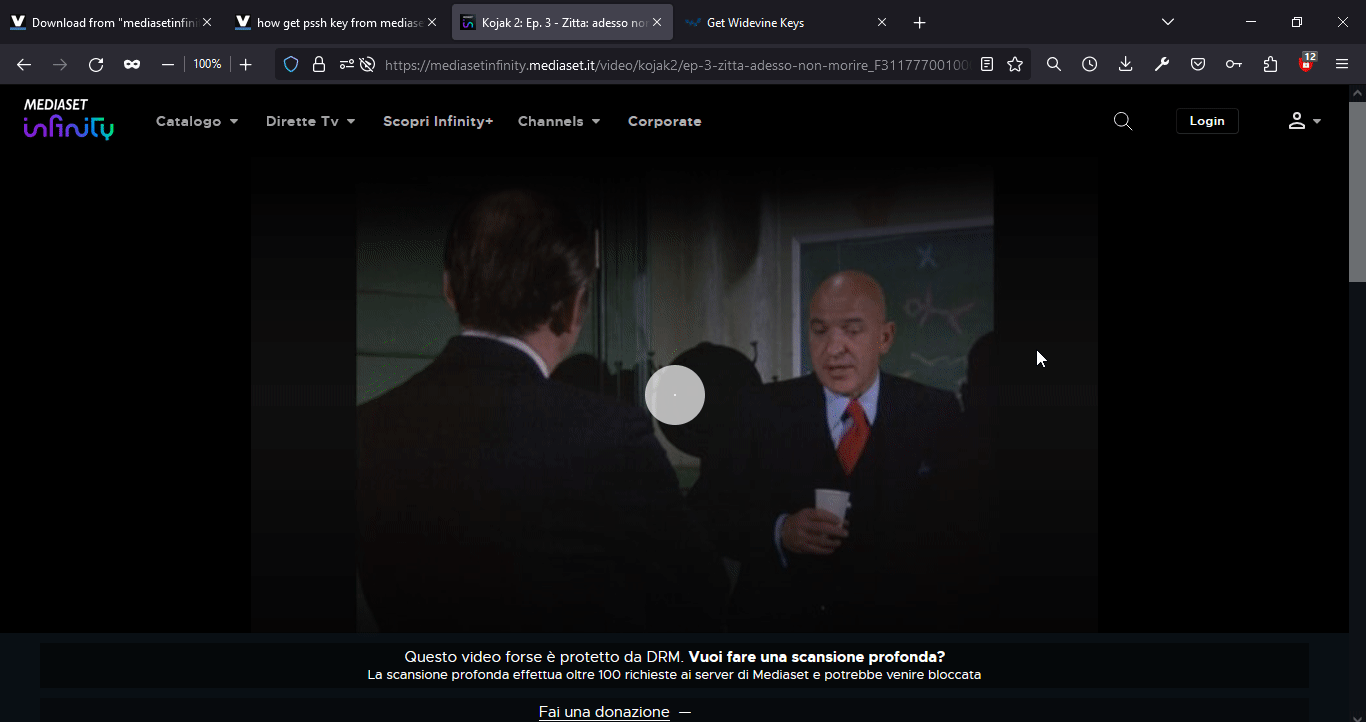Image resolution: width=1366 pixels, height=722 pixels.
Task: Bookmark this page with the star
Action: click(x=1015, y=64)
